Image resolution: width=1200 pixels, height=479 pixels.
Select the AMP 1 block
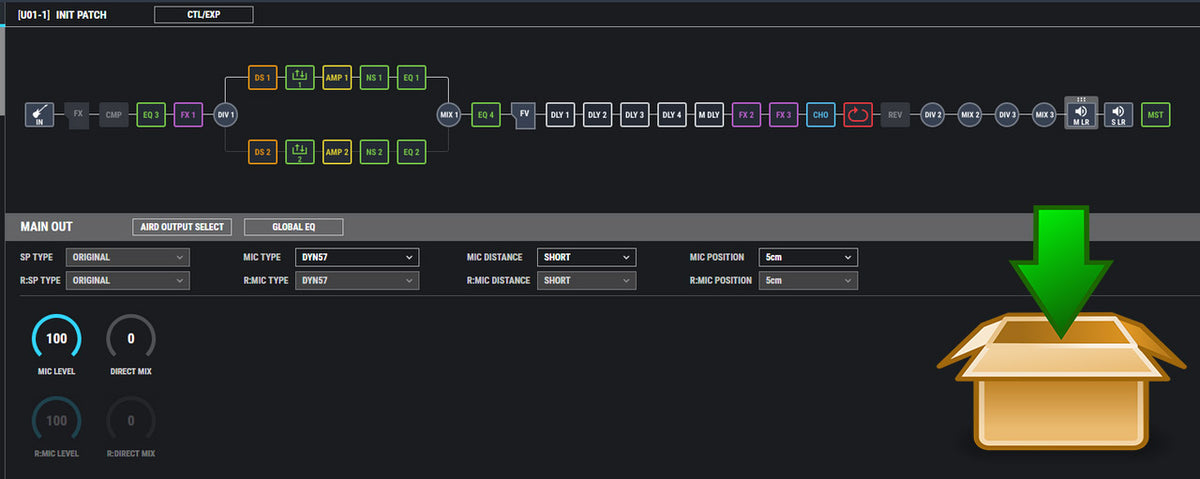click(x=337, y=77)
